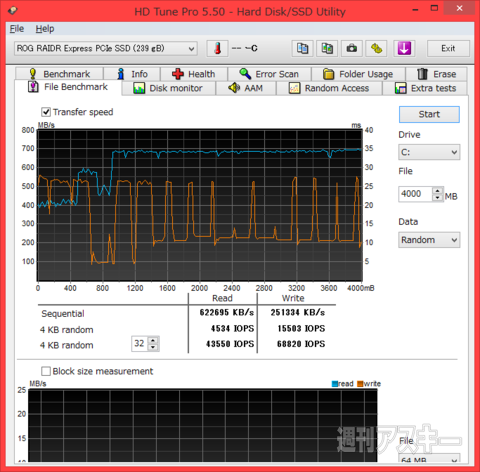
Task: Open the Health tab
Action: [x=194, y=74]
